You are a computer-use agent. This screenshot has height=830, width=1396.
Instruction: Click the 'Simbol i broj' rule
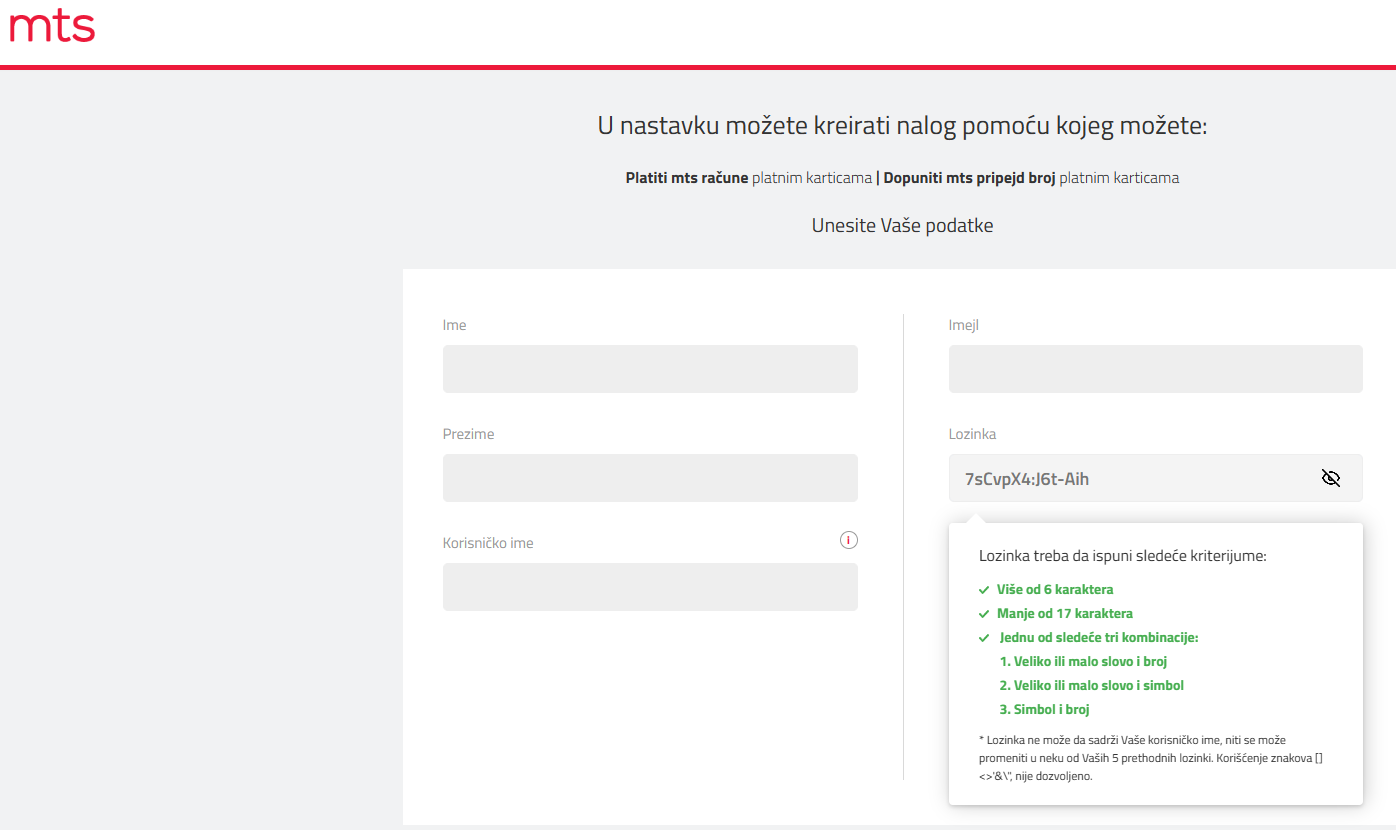(1044, 709)
